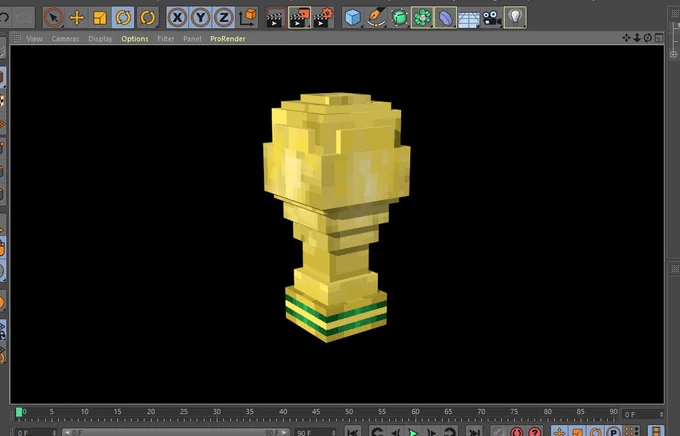The height and width of the screenshot is (436, 680).
Task: Select the highlighted Rotate tool
Action: 123,18
